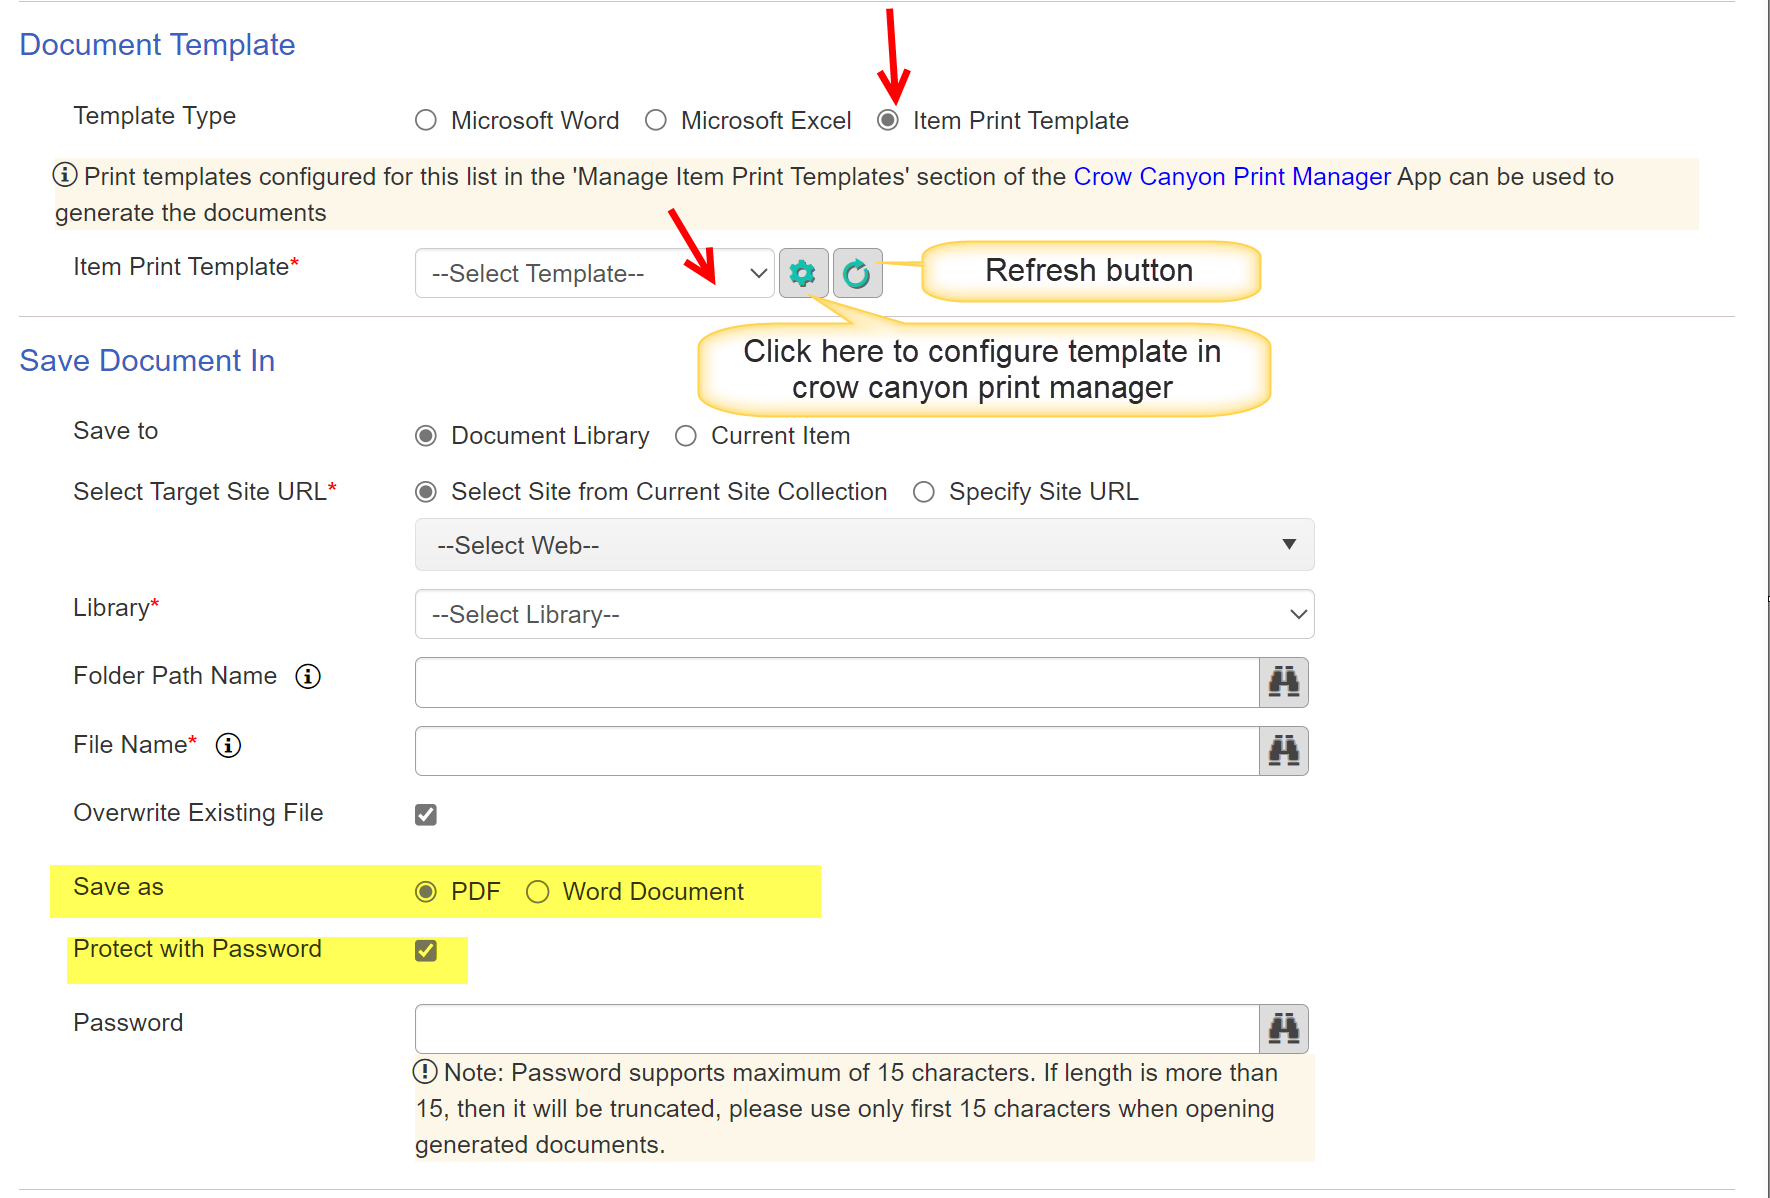Click the Password field label

tap(128, 1023)
